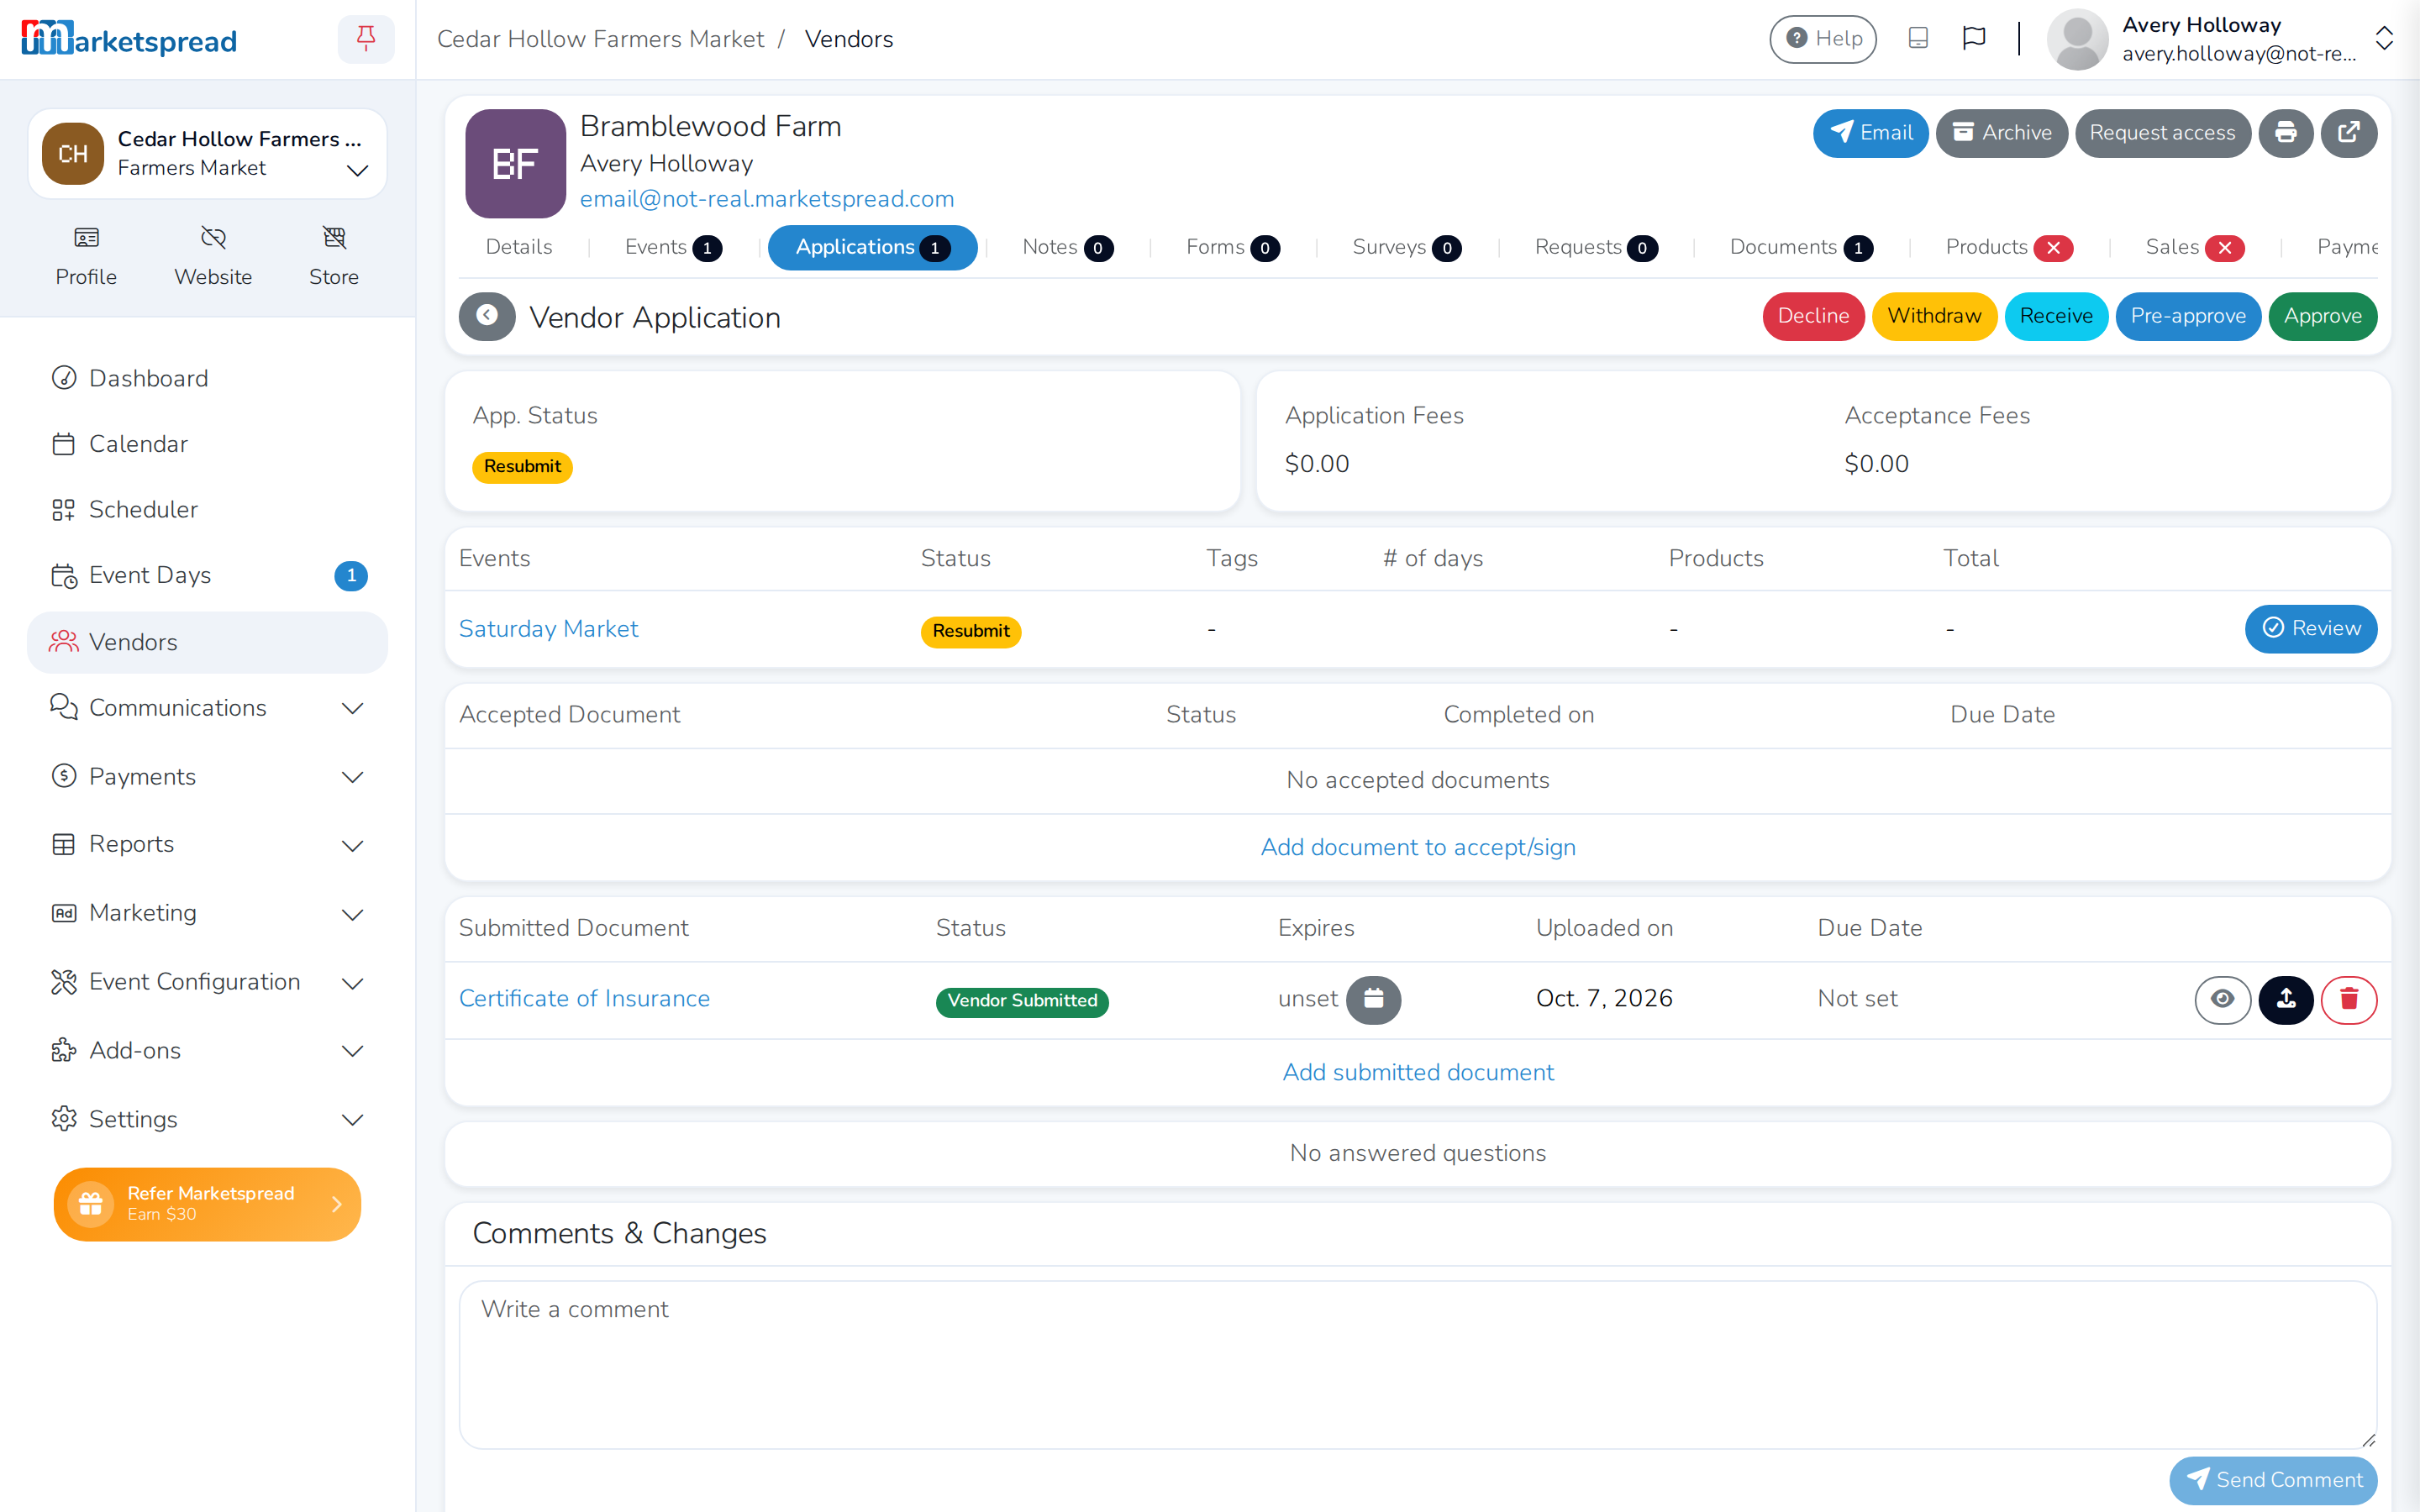This screenshot has width=2420, height=1512.
Task: Switch to the Events tab
Action: (x=673, y=247)
